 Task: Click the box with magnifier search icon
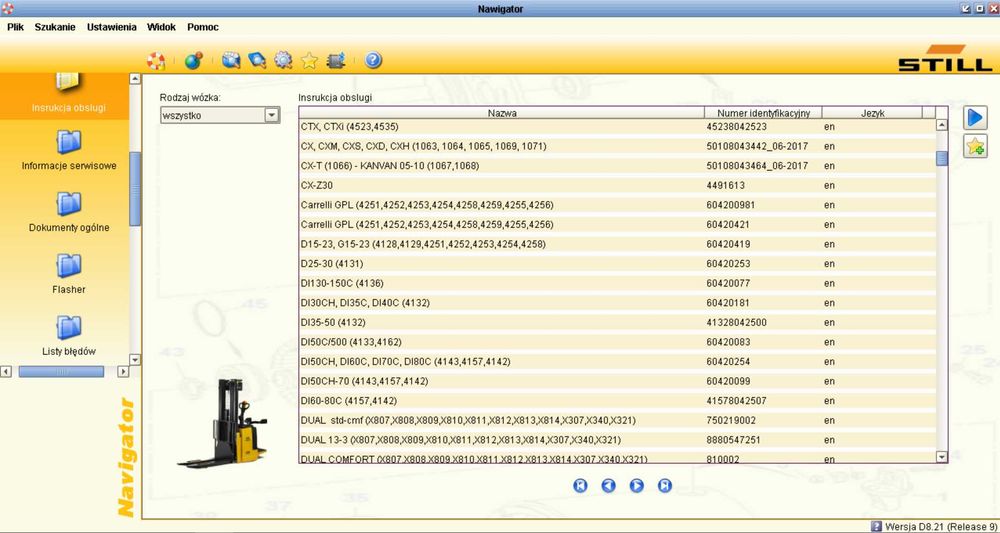[x=231, y=61]
